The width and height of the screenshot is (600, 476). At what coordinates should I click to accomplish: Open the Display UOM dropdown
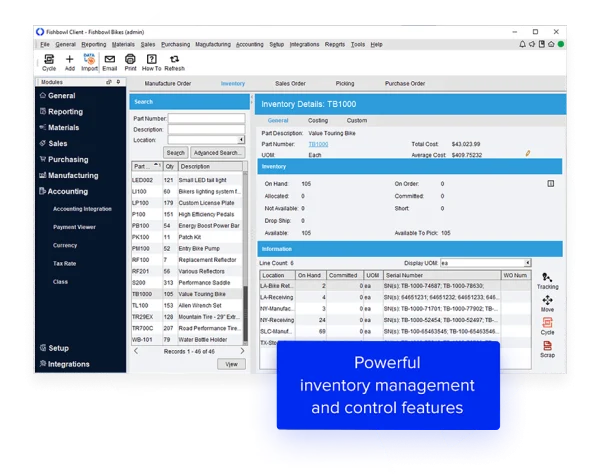click(528, 263)
